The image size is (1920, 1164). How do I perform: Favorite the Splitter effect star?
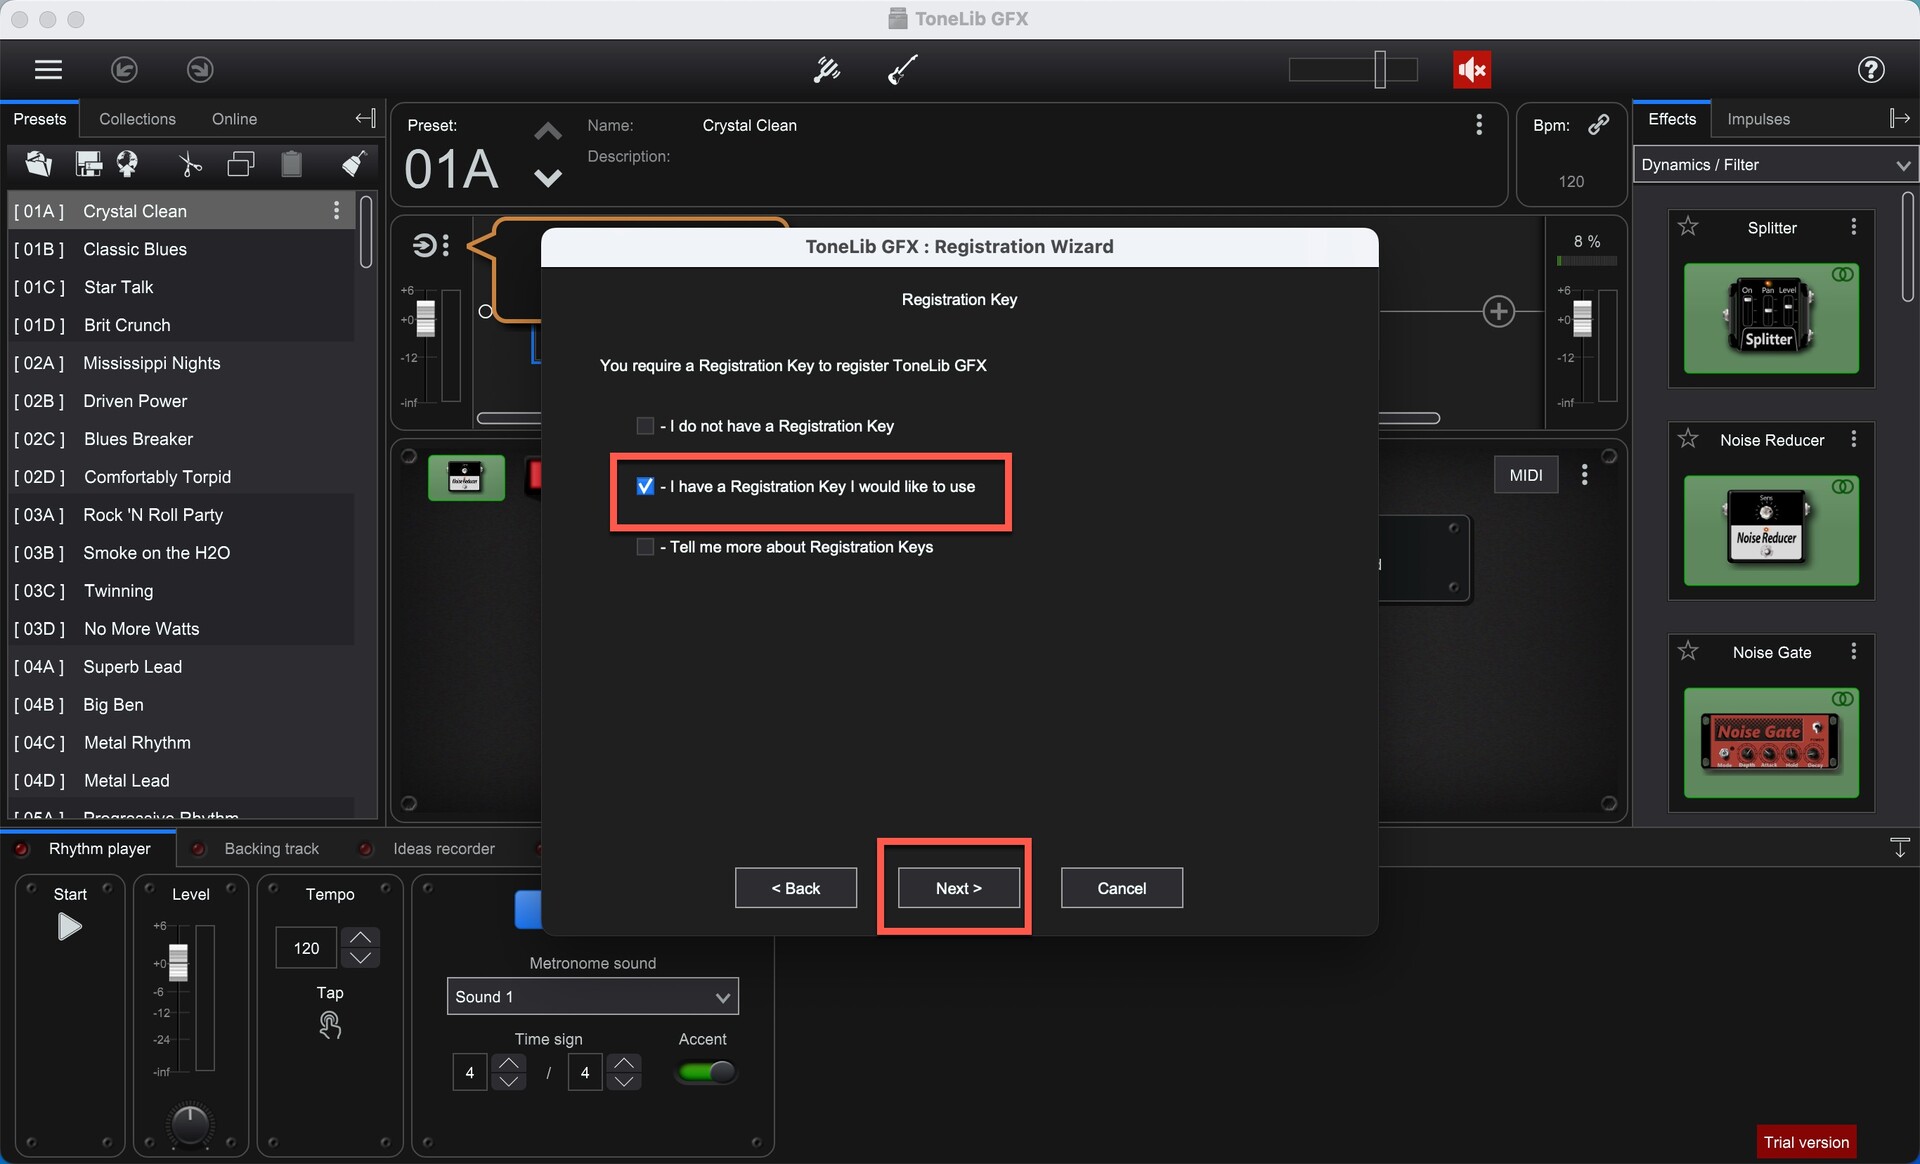pos(1688,227)
